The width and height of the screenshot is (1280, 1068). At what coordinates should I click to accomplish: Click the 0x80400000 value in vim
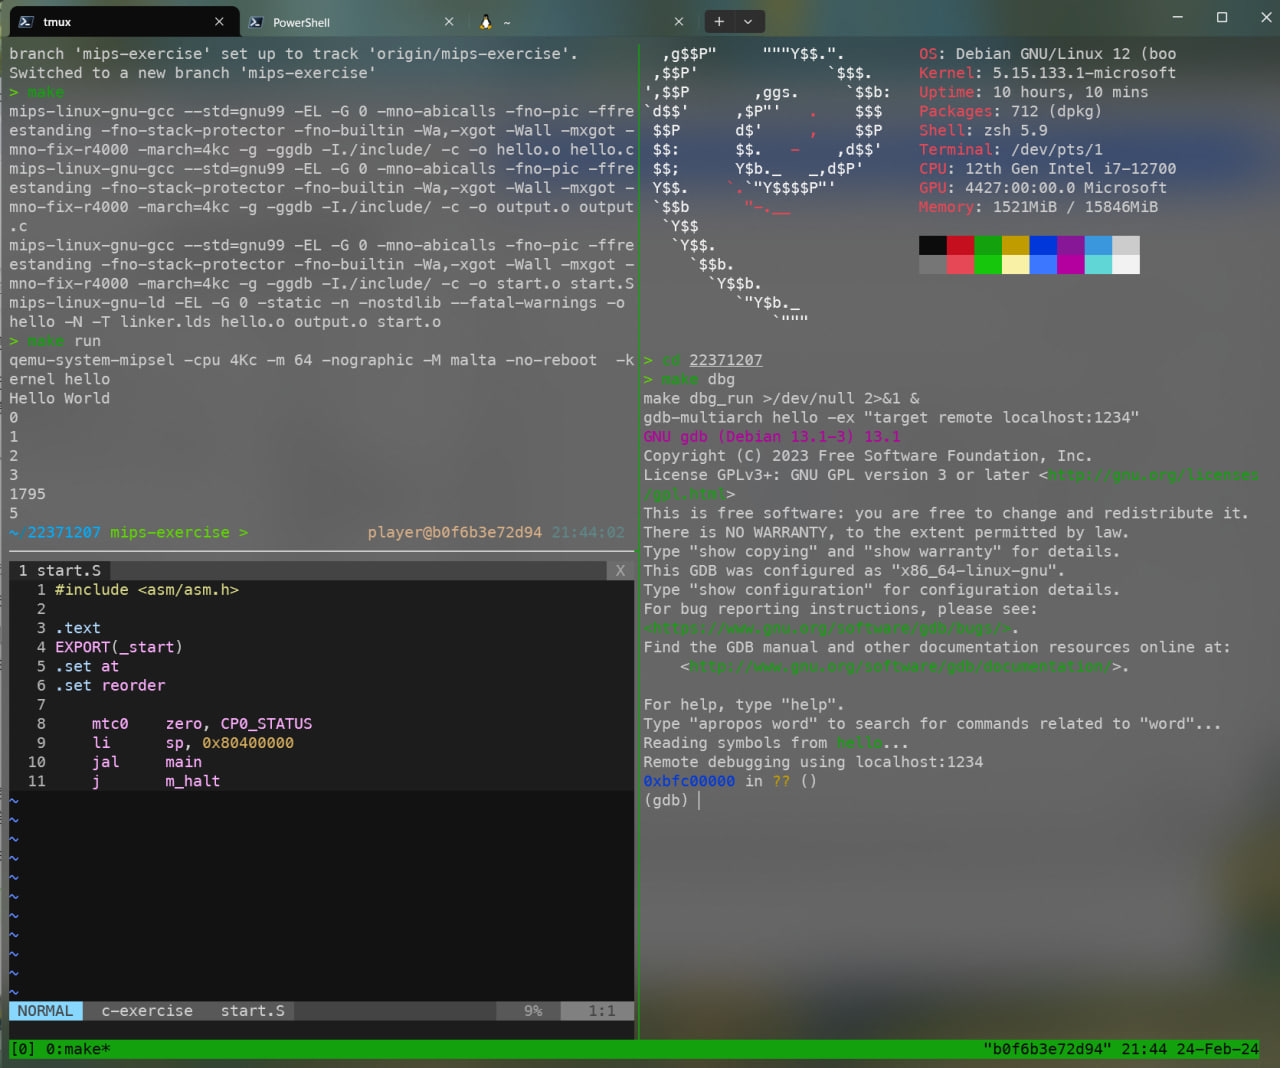(x=248, y=743)
